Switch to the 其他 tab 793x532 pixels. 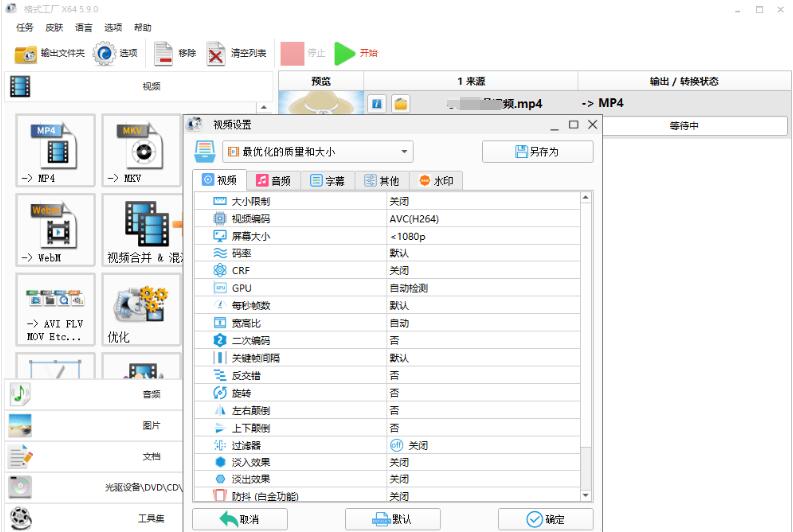(x=382, y=181)
